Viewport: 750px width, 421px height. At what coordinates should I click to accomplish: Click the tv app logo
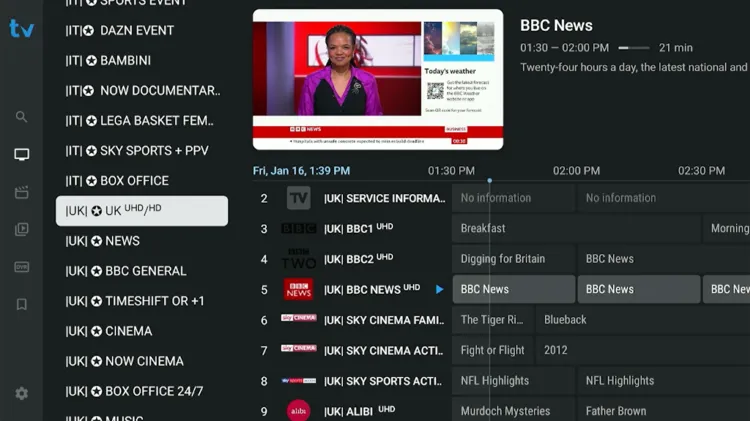(x=22, y=29)
